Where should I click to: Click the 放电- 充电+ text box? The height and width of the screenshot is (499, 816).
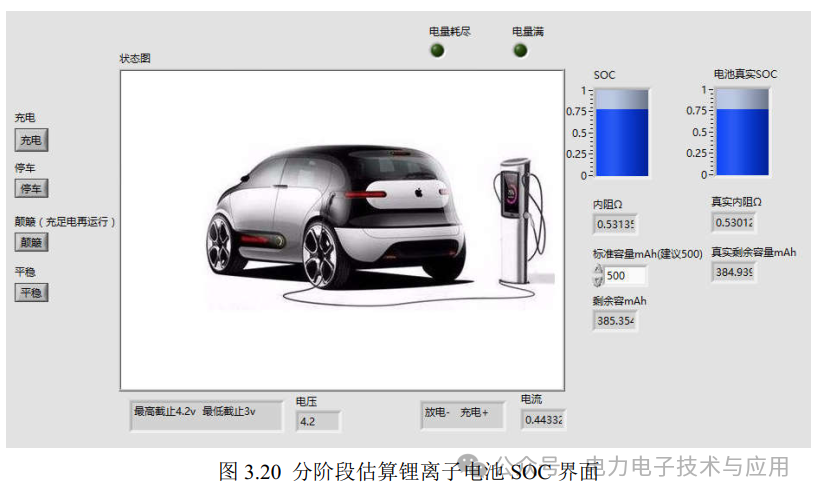tap(462, 415)
